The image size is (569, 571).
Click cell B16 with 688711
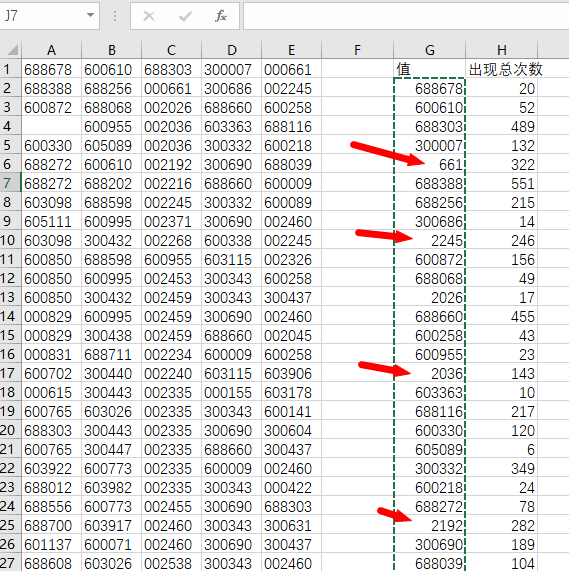(112, 354)
